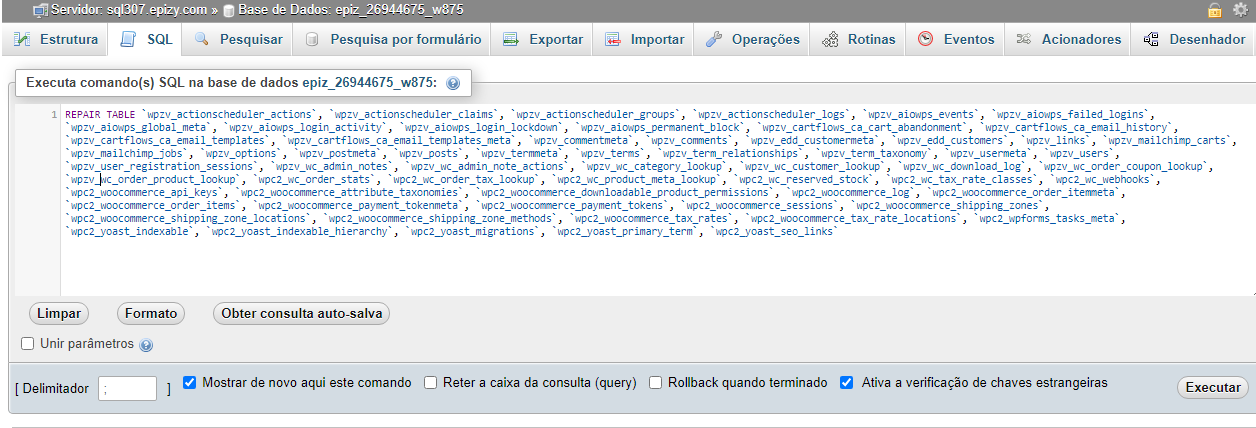Uncheck Mostrar de novo aqui este comando
The height and width of the screenshot is (428, 1256).
pyautogui.click(x=191, y=383)
